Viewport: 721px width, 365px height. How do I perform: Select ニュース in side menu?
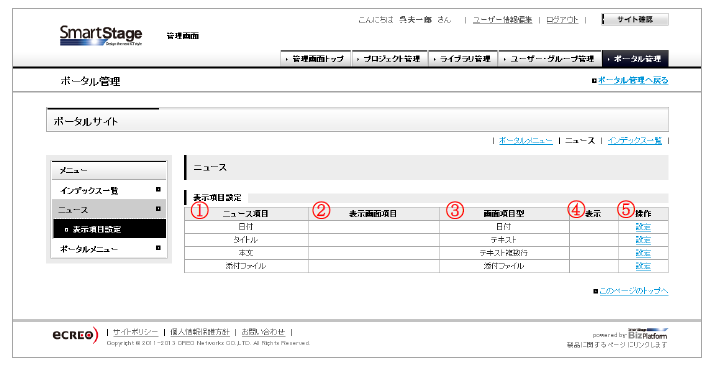click(x=109, y=210)
